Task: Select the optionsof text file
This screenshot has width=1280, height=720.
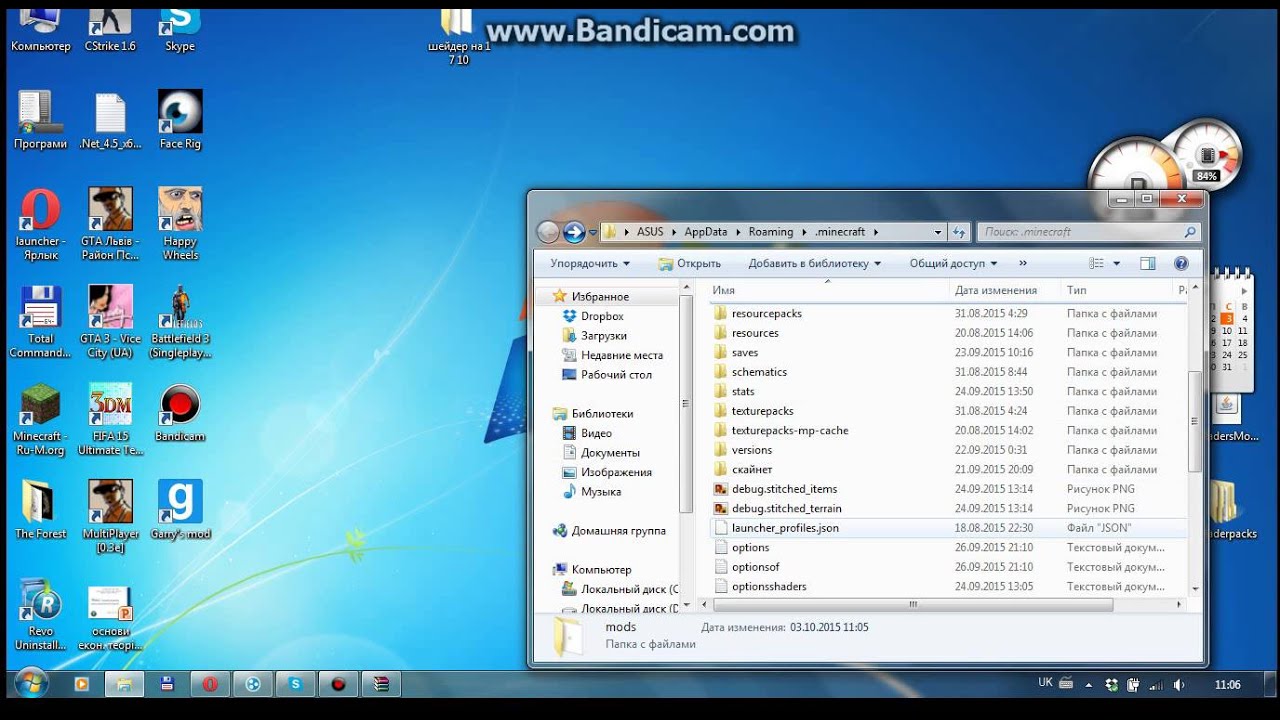Action: coord(946,567)
